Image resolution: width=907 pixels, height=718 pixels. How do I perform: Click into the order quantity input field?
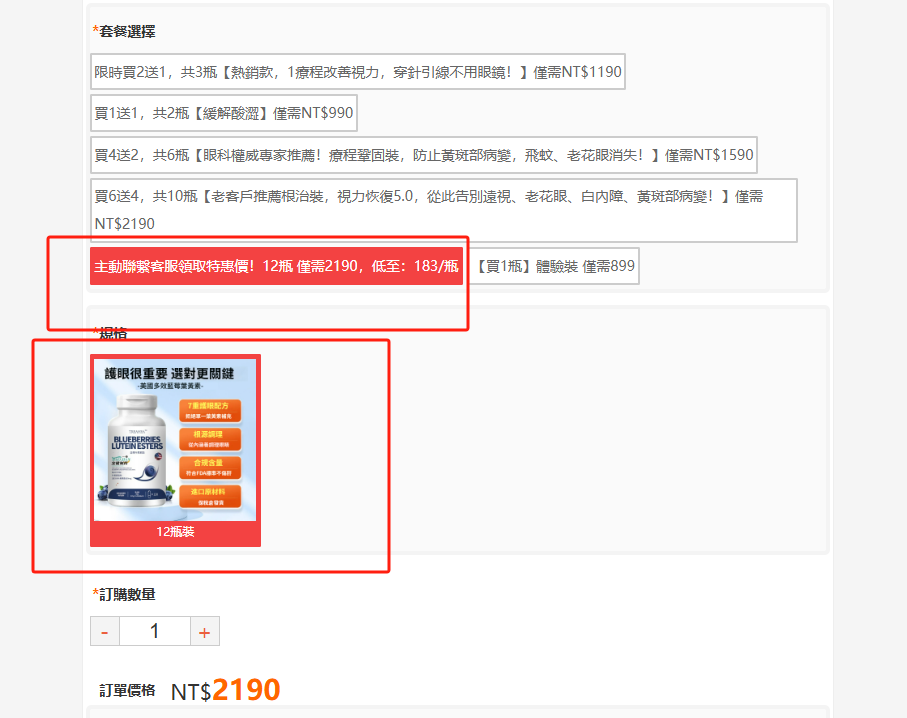(x=154, y=632)
